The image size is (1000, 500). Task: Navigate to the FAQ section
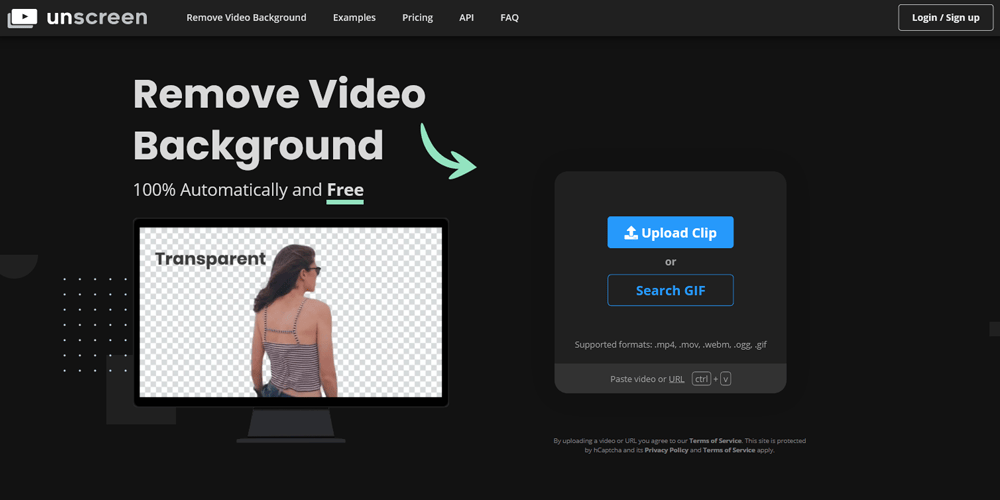tap(509, 18)
